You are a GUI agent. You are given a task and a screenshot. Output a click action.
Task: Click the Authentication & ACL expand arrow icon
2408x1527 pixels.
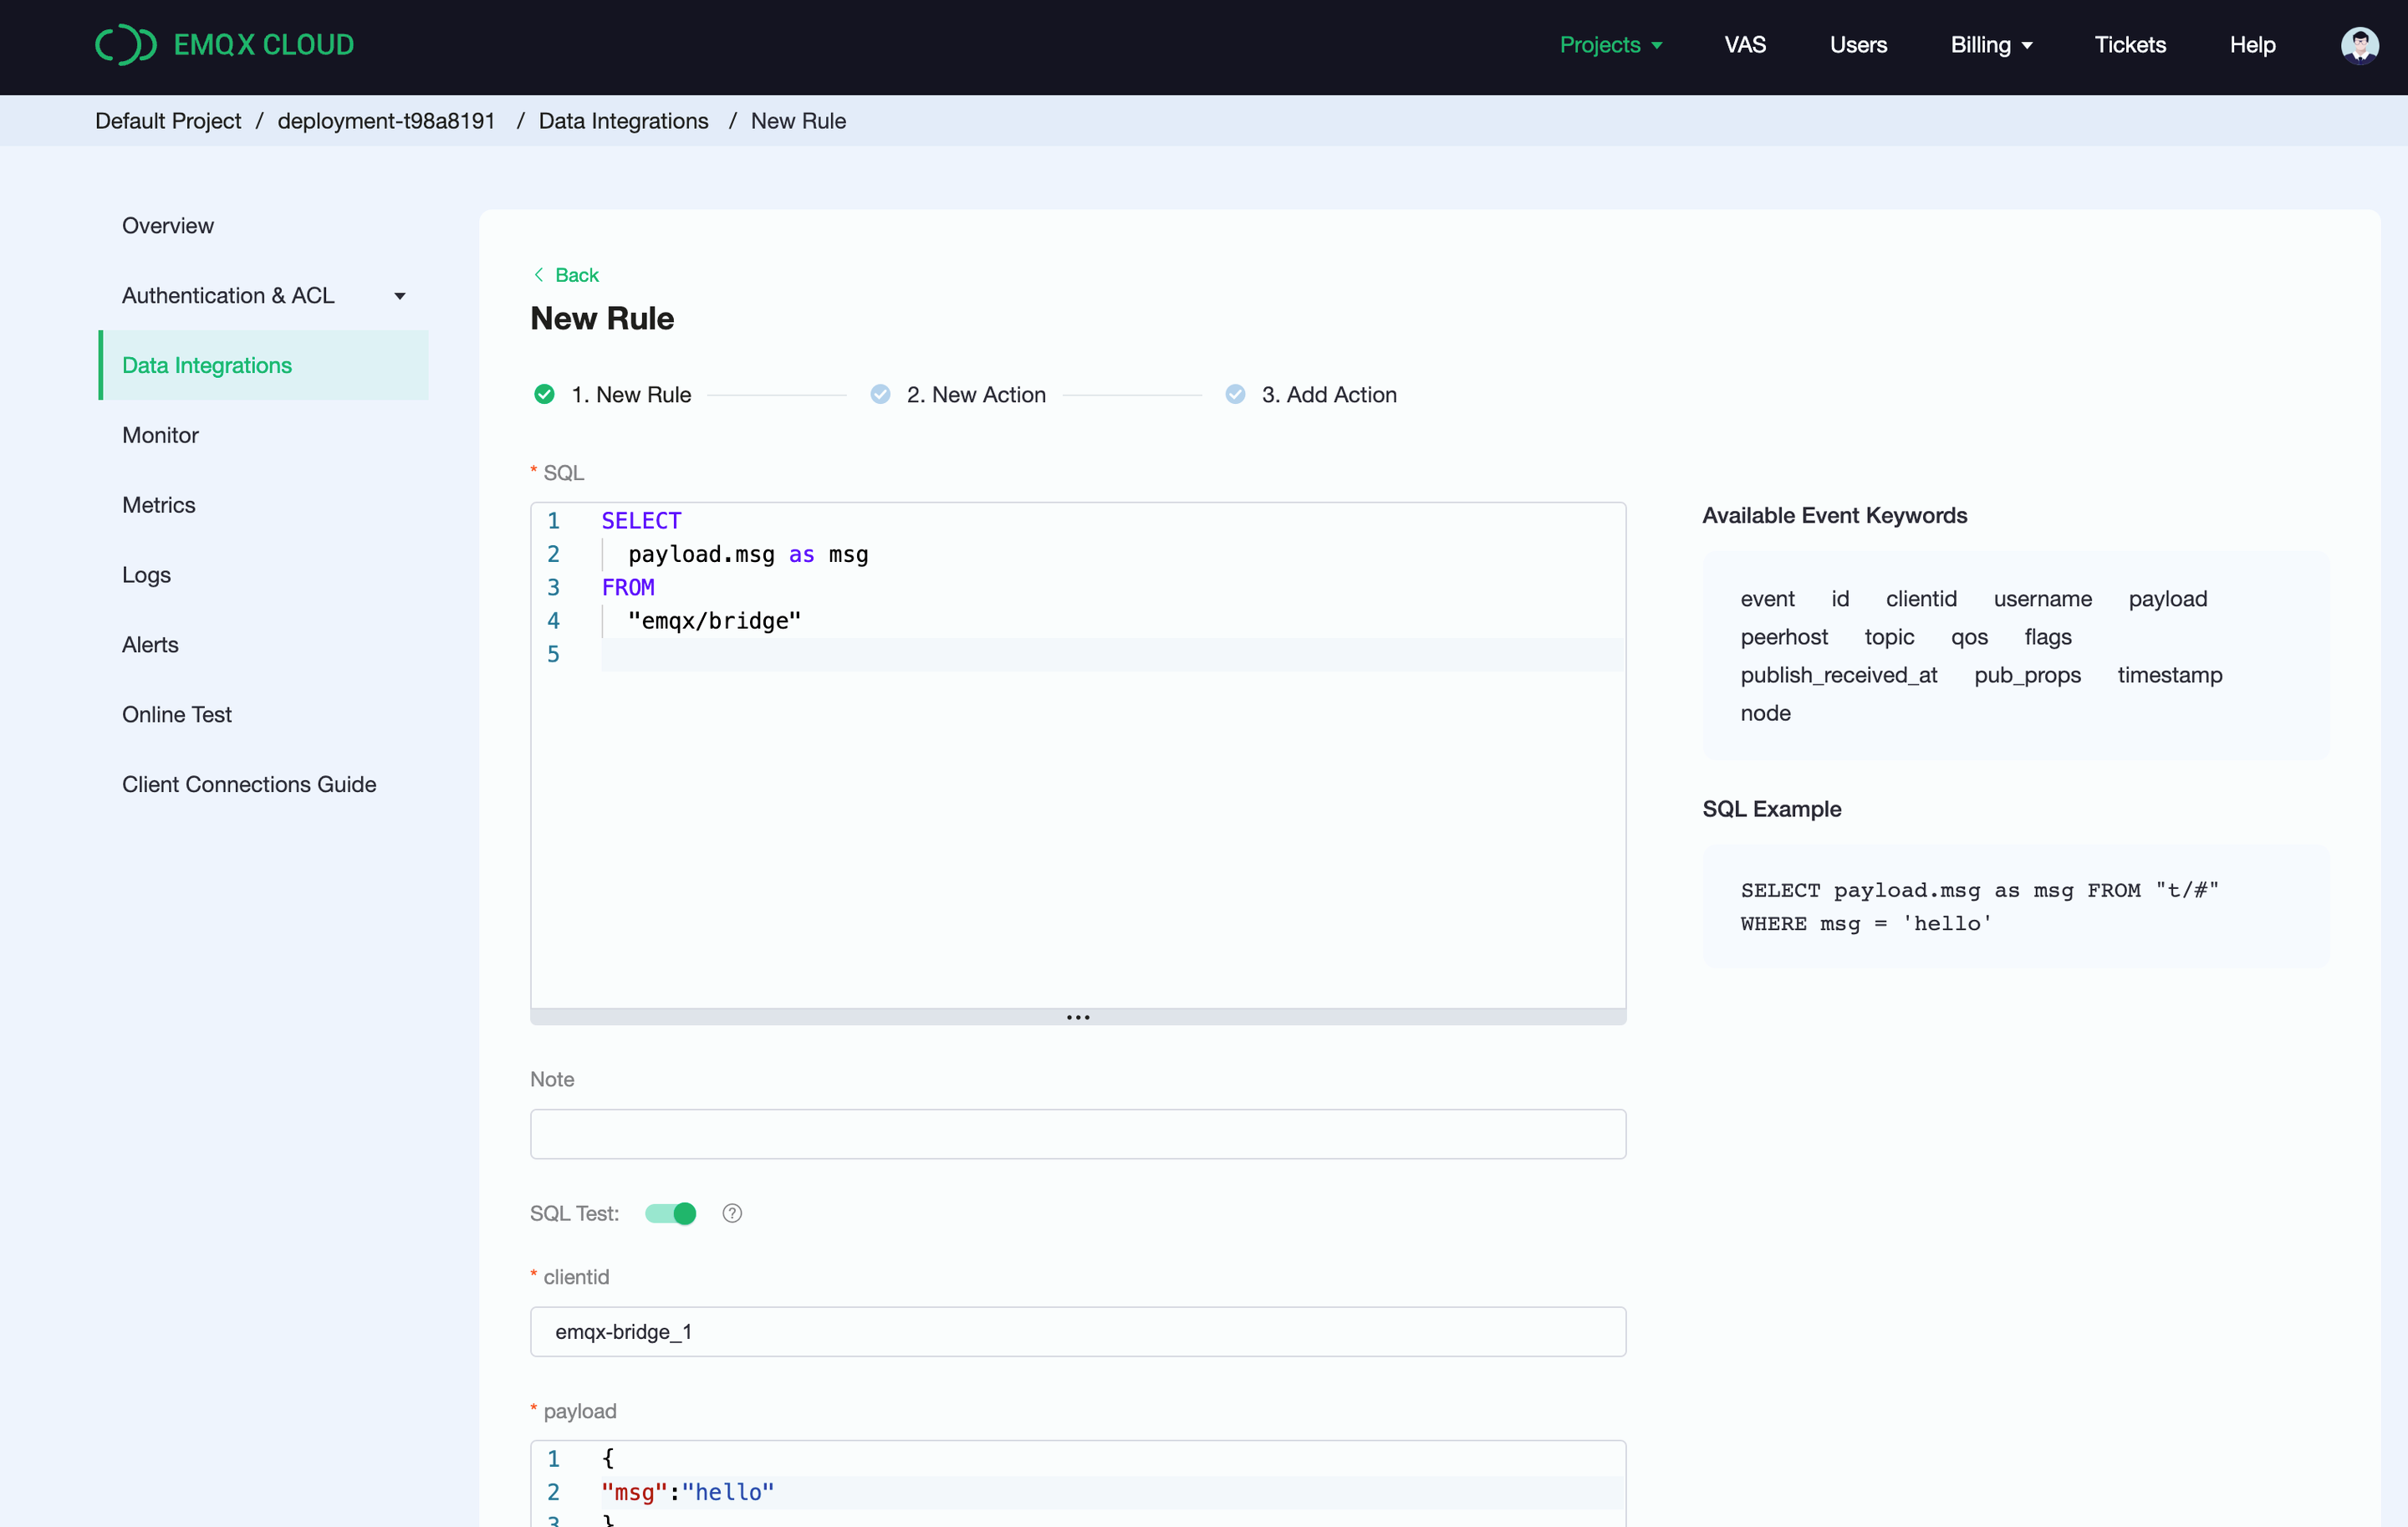pos(400,295)
